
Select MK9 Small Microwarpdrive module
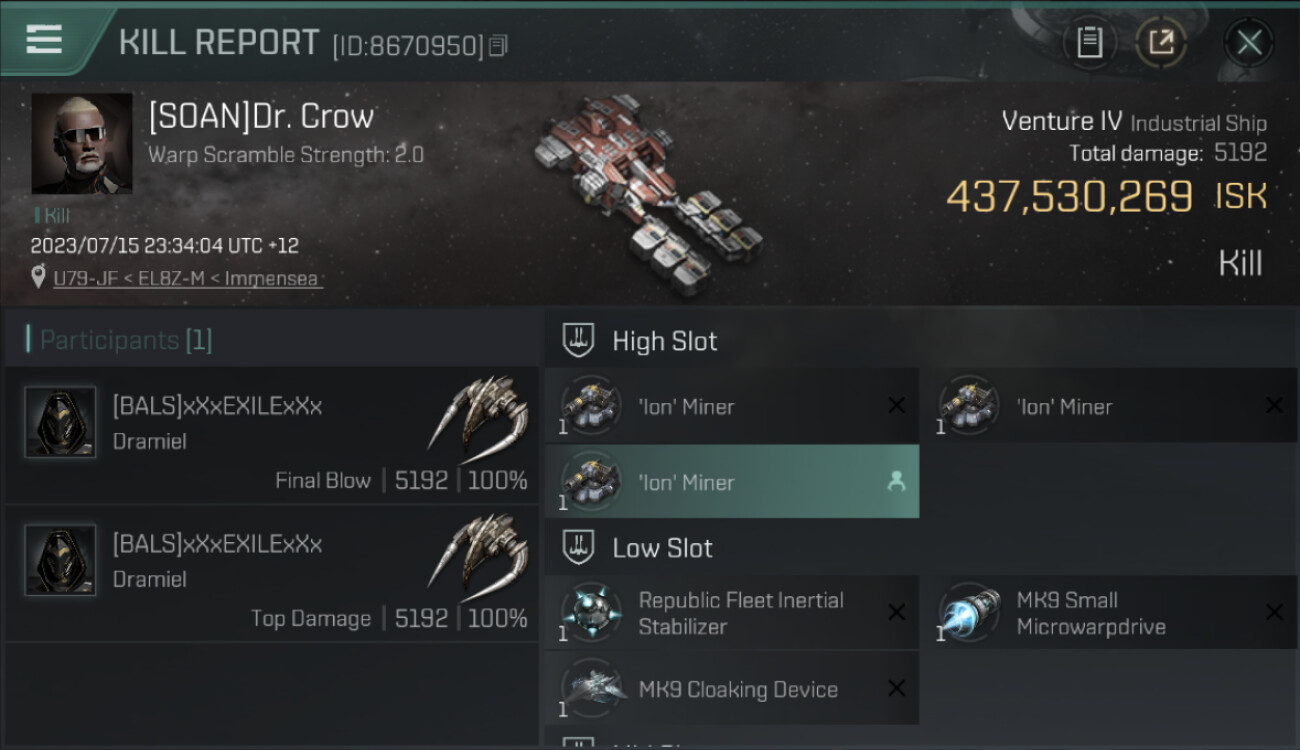coord(1109,612)
